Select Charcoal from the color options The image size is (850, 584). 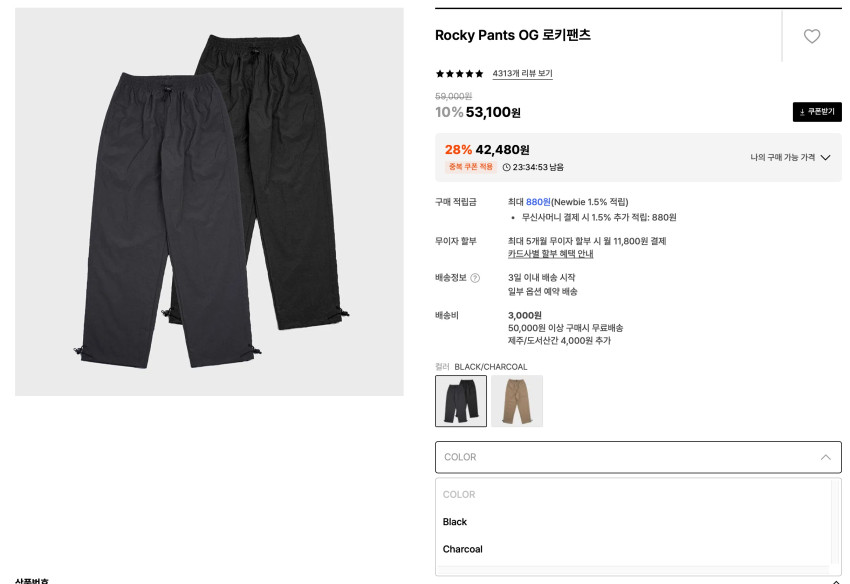coord(463,549)
